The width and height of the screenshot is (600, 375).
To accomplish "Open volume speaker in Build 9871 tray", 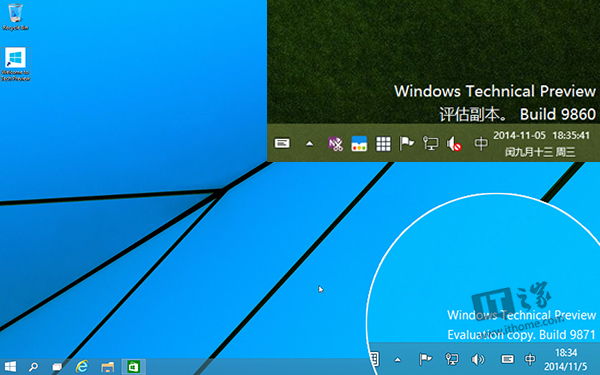I will [478, 359].
